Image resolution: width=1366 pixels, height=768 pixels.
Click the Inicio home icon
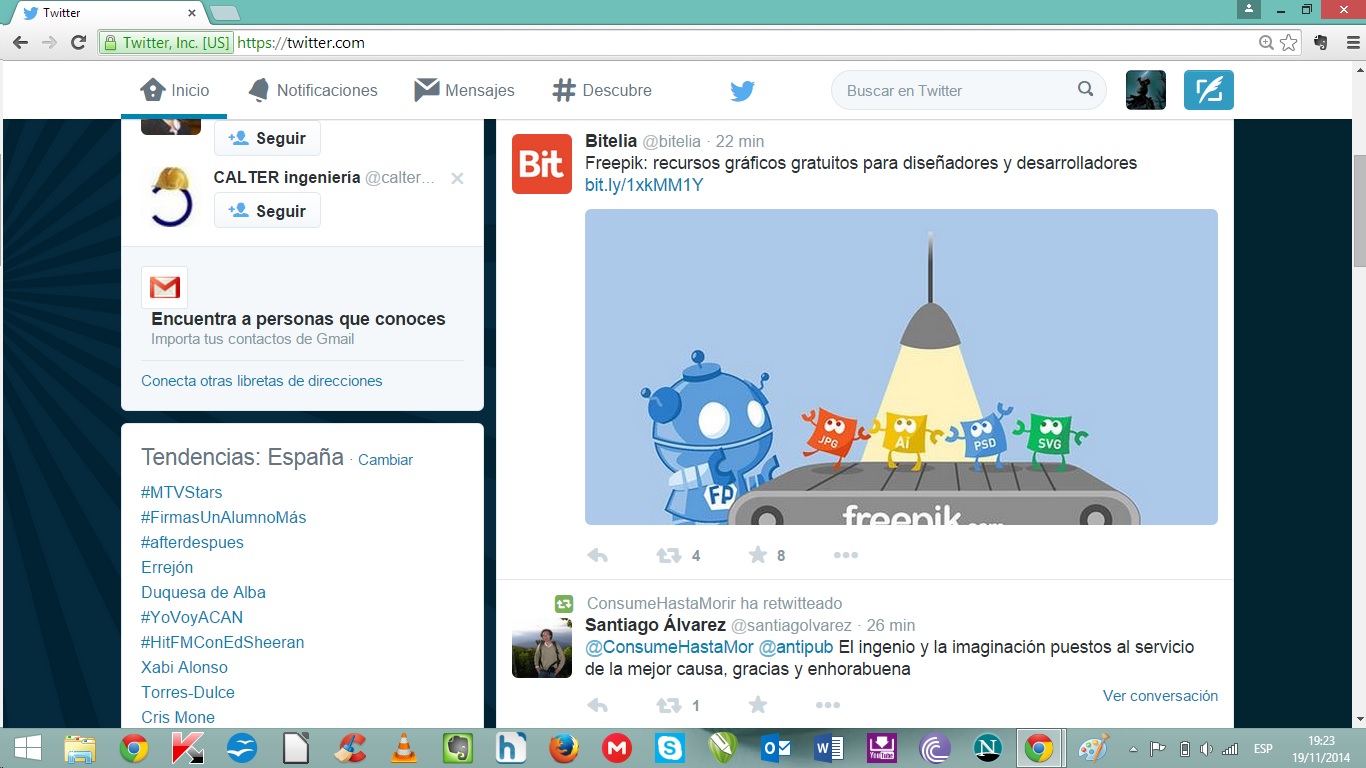pyautogui.click(x=153, y=90)
